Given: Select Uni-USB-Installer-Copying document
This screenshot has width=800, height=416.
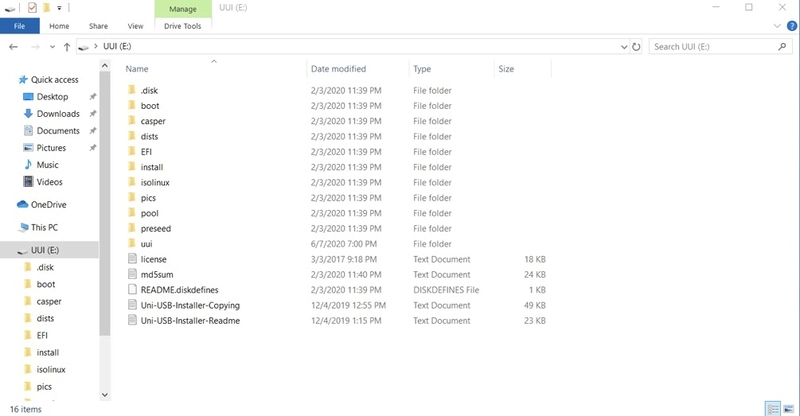Looking at the screenshot, I should (190, 305).
